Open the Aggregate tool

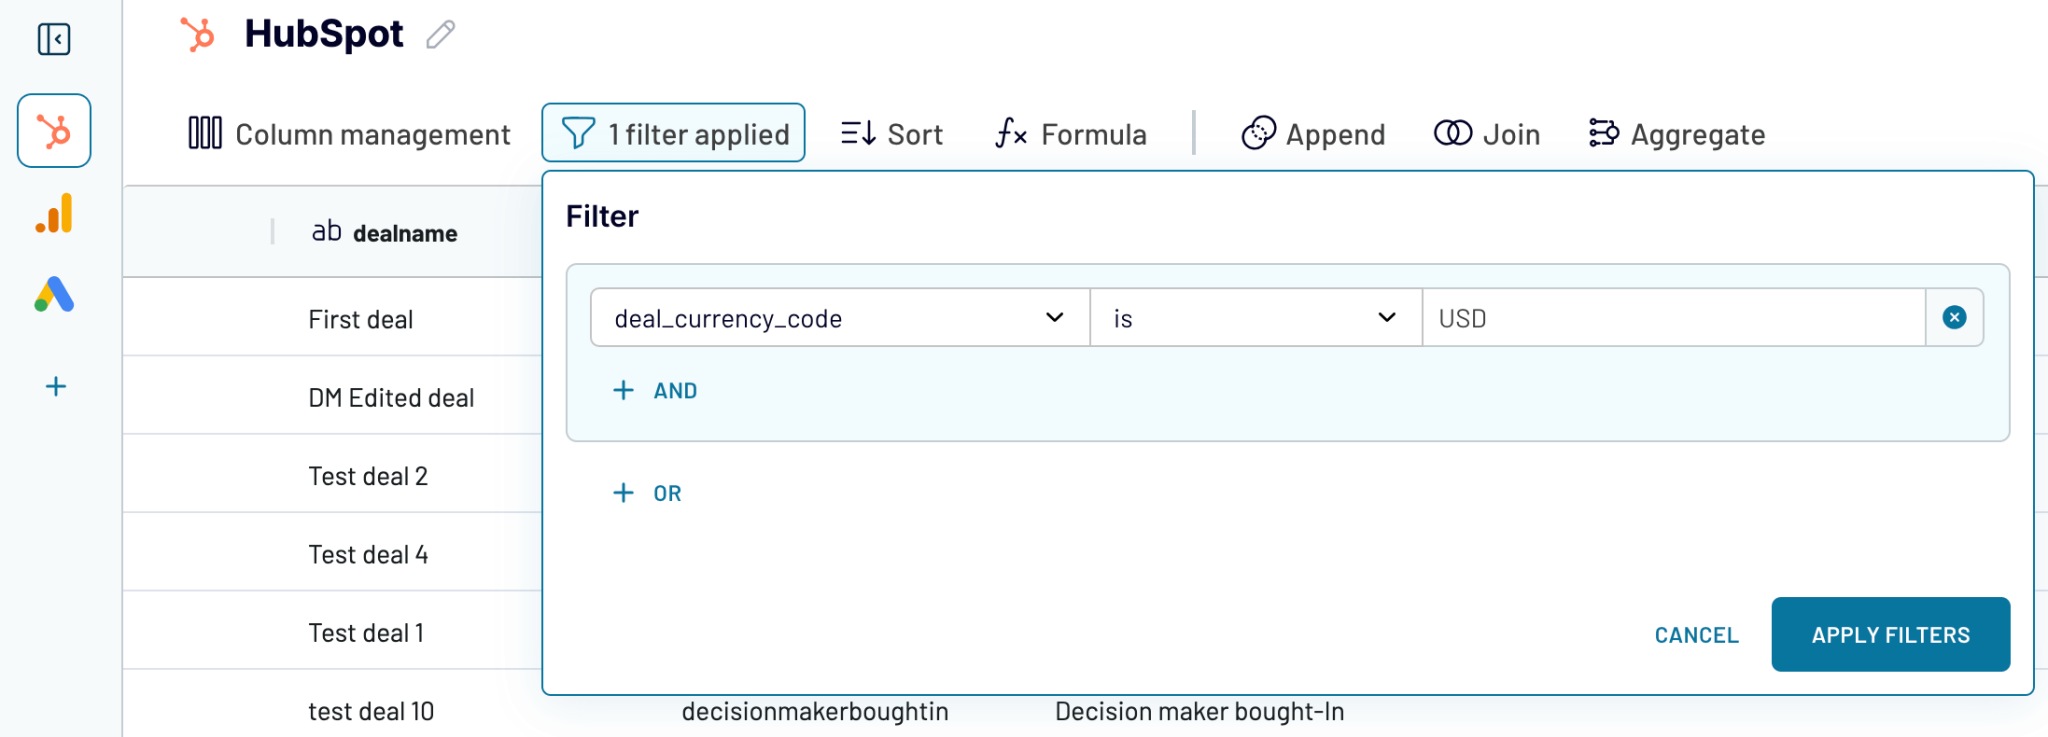click(1676, 133)
